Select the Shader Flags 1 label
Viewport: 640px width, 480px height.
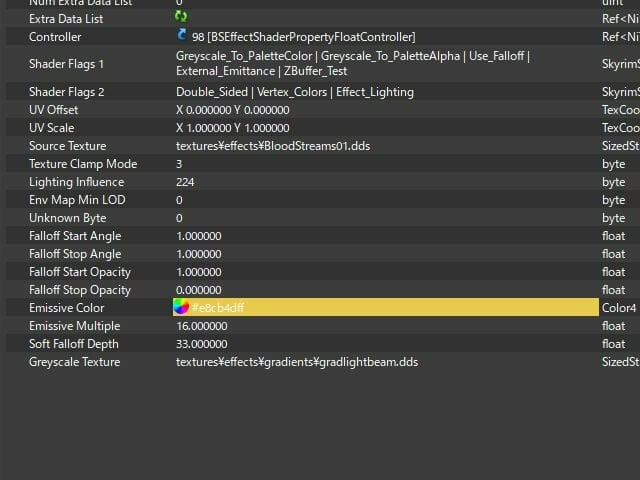(x=67, y=64)
